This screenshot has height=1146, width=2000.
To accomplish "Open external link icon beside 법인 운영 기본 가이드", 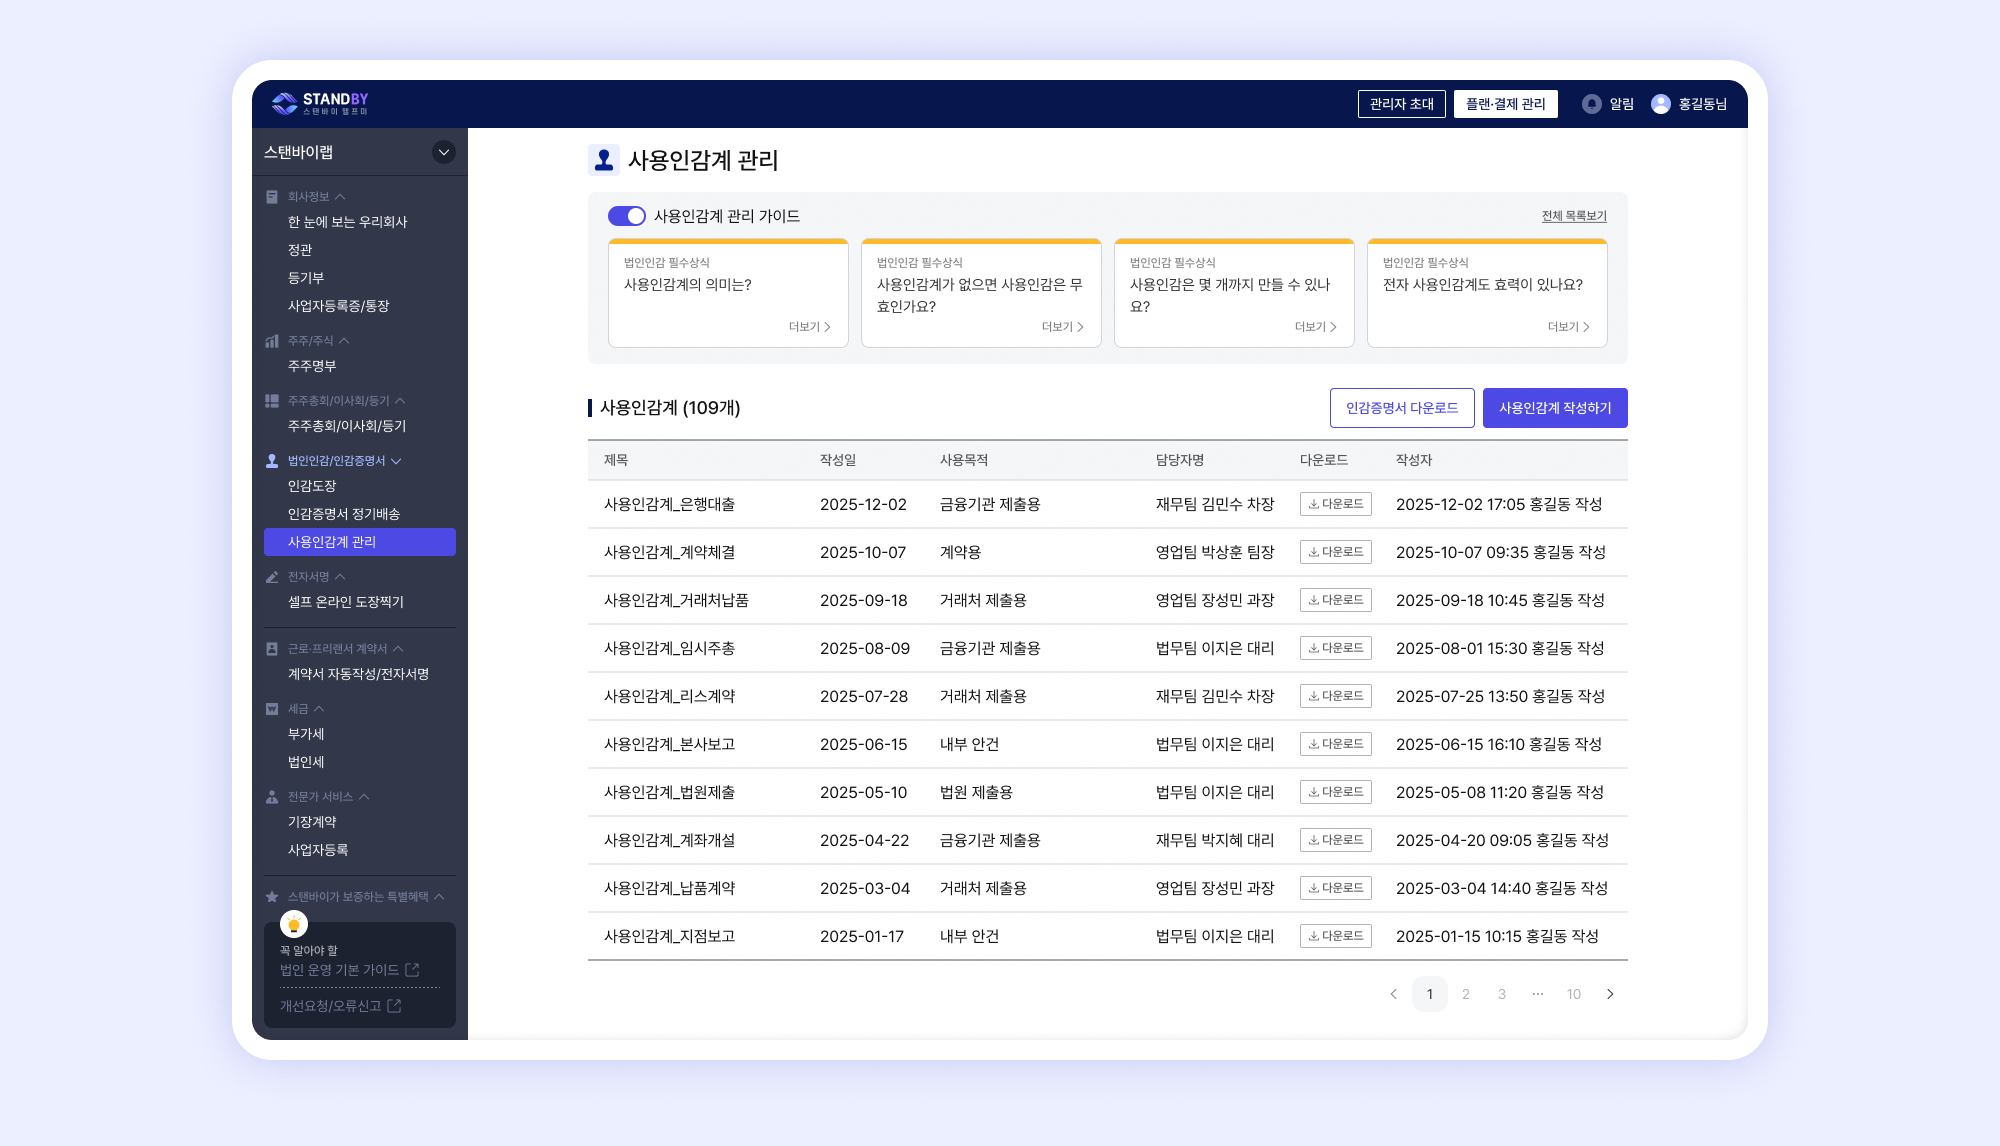I will [413, 970].
